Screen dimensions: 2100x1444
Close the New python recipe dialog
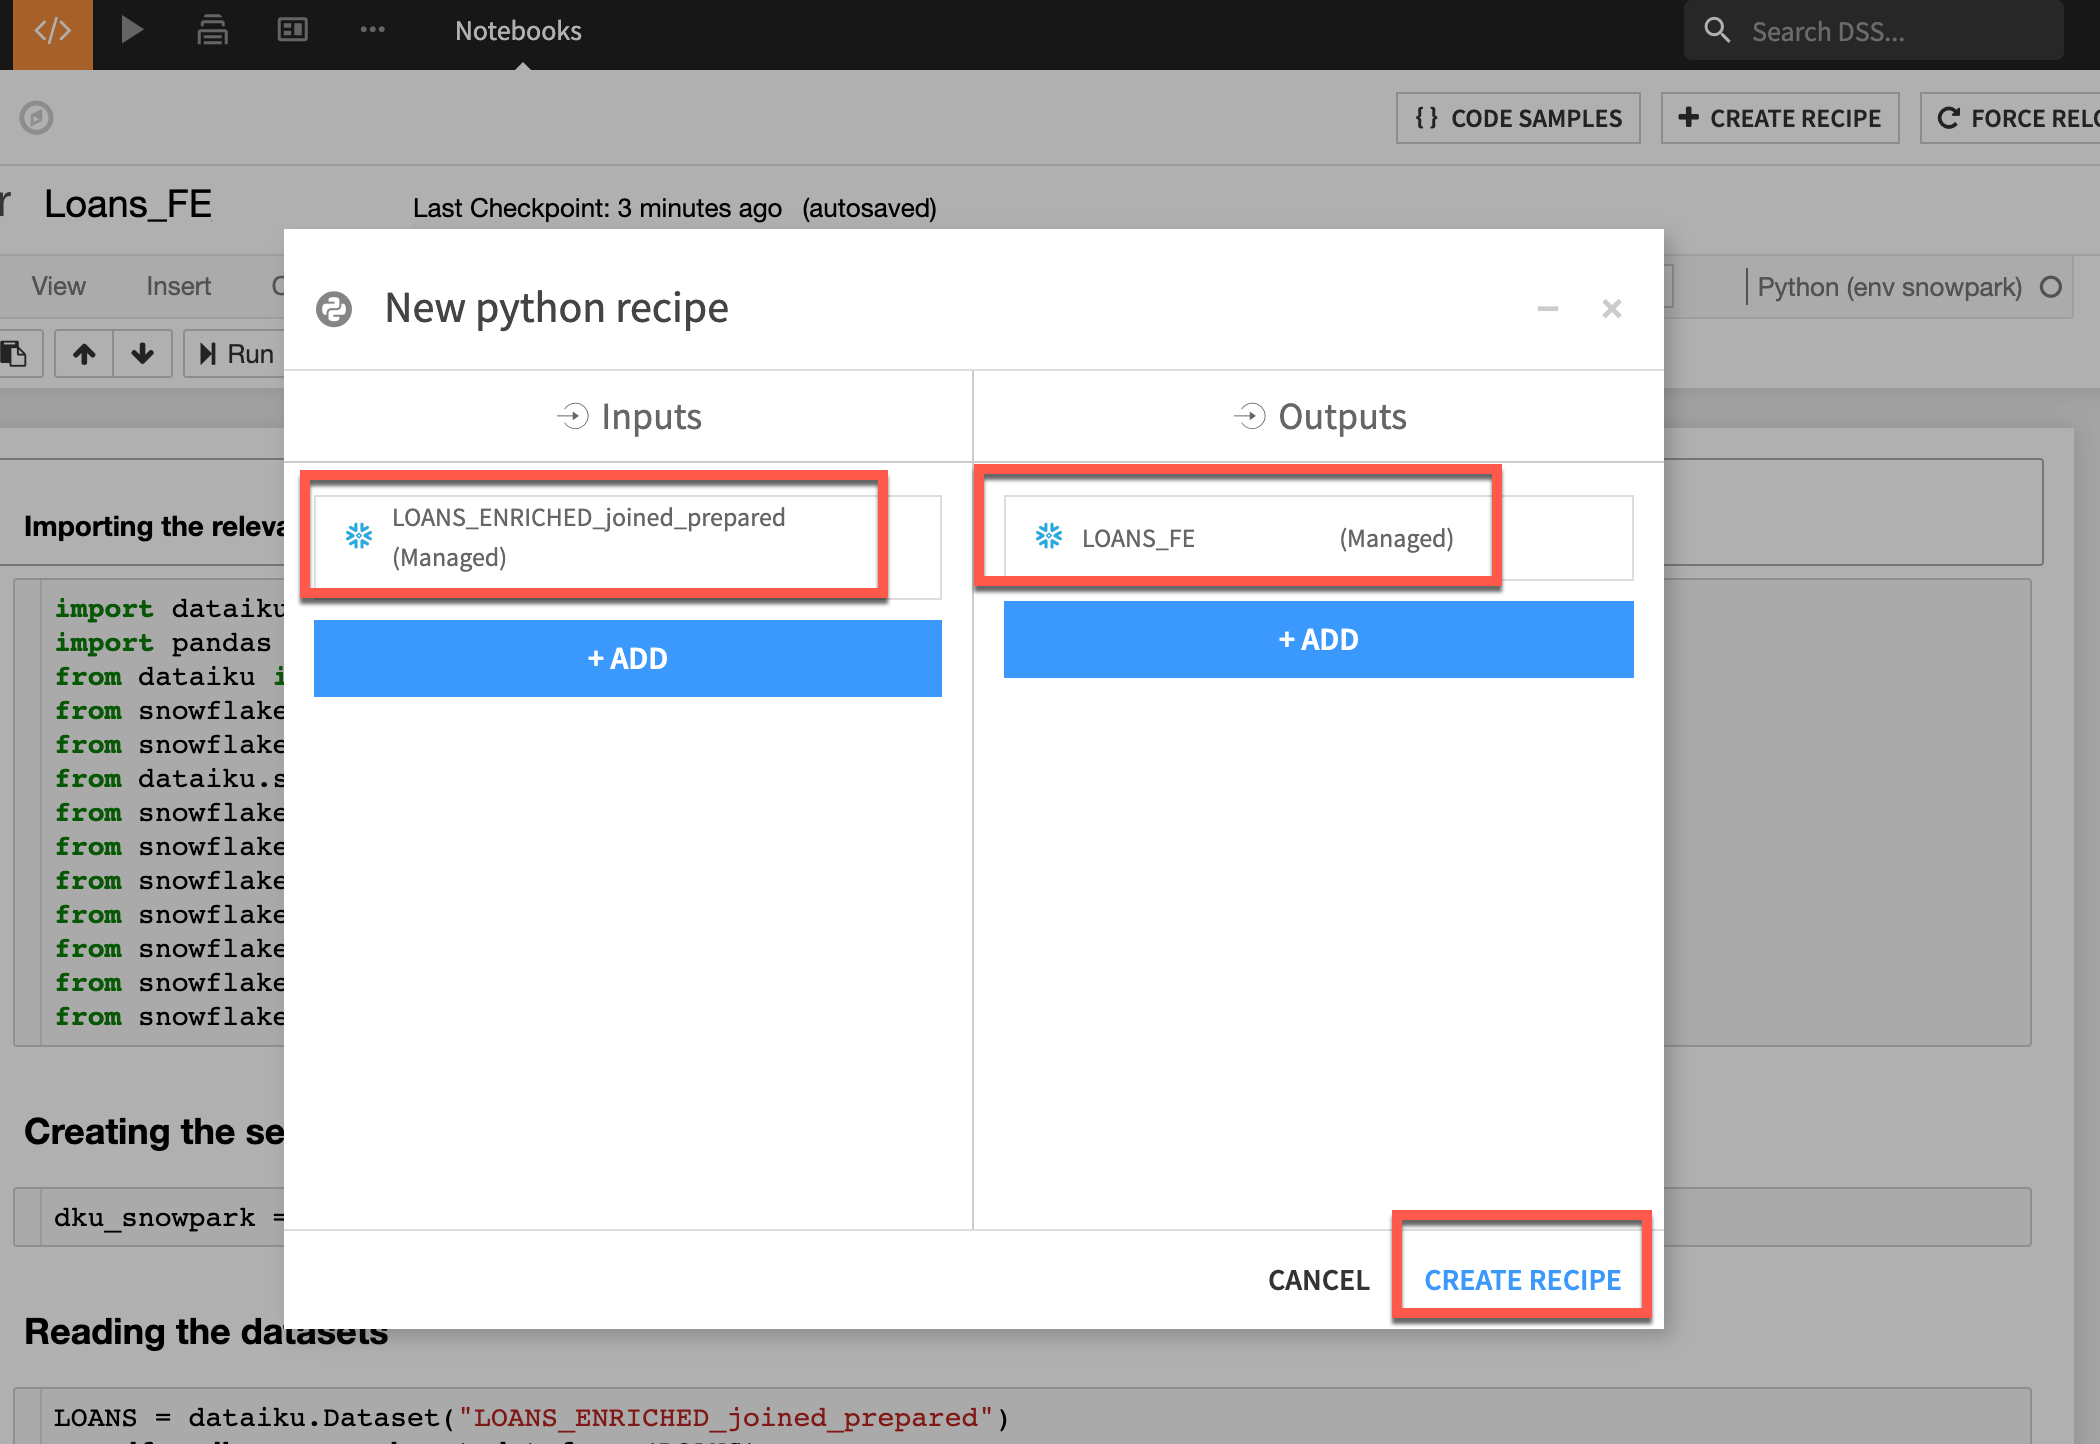click(x=1611, y=309)
